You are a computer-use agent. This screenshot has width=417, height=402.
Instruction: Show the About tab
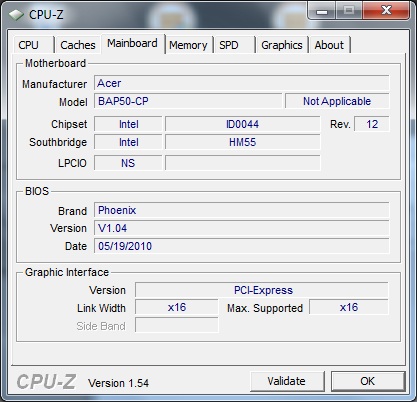pos(329,45)
